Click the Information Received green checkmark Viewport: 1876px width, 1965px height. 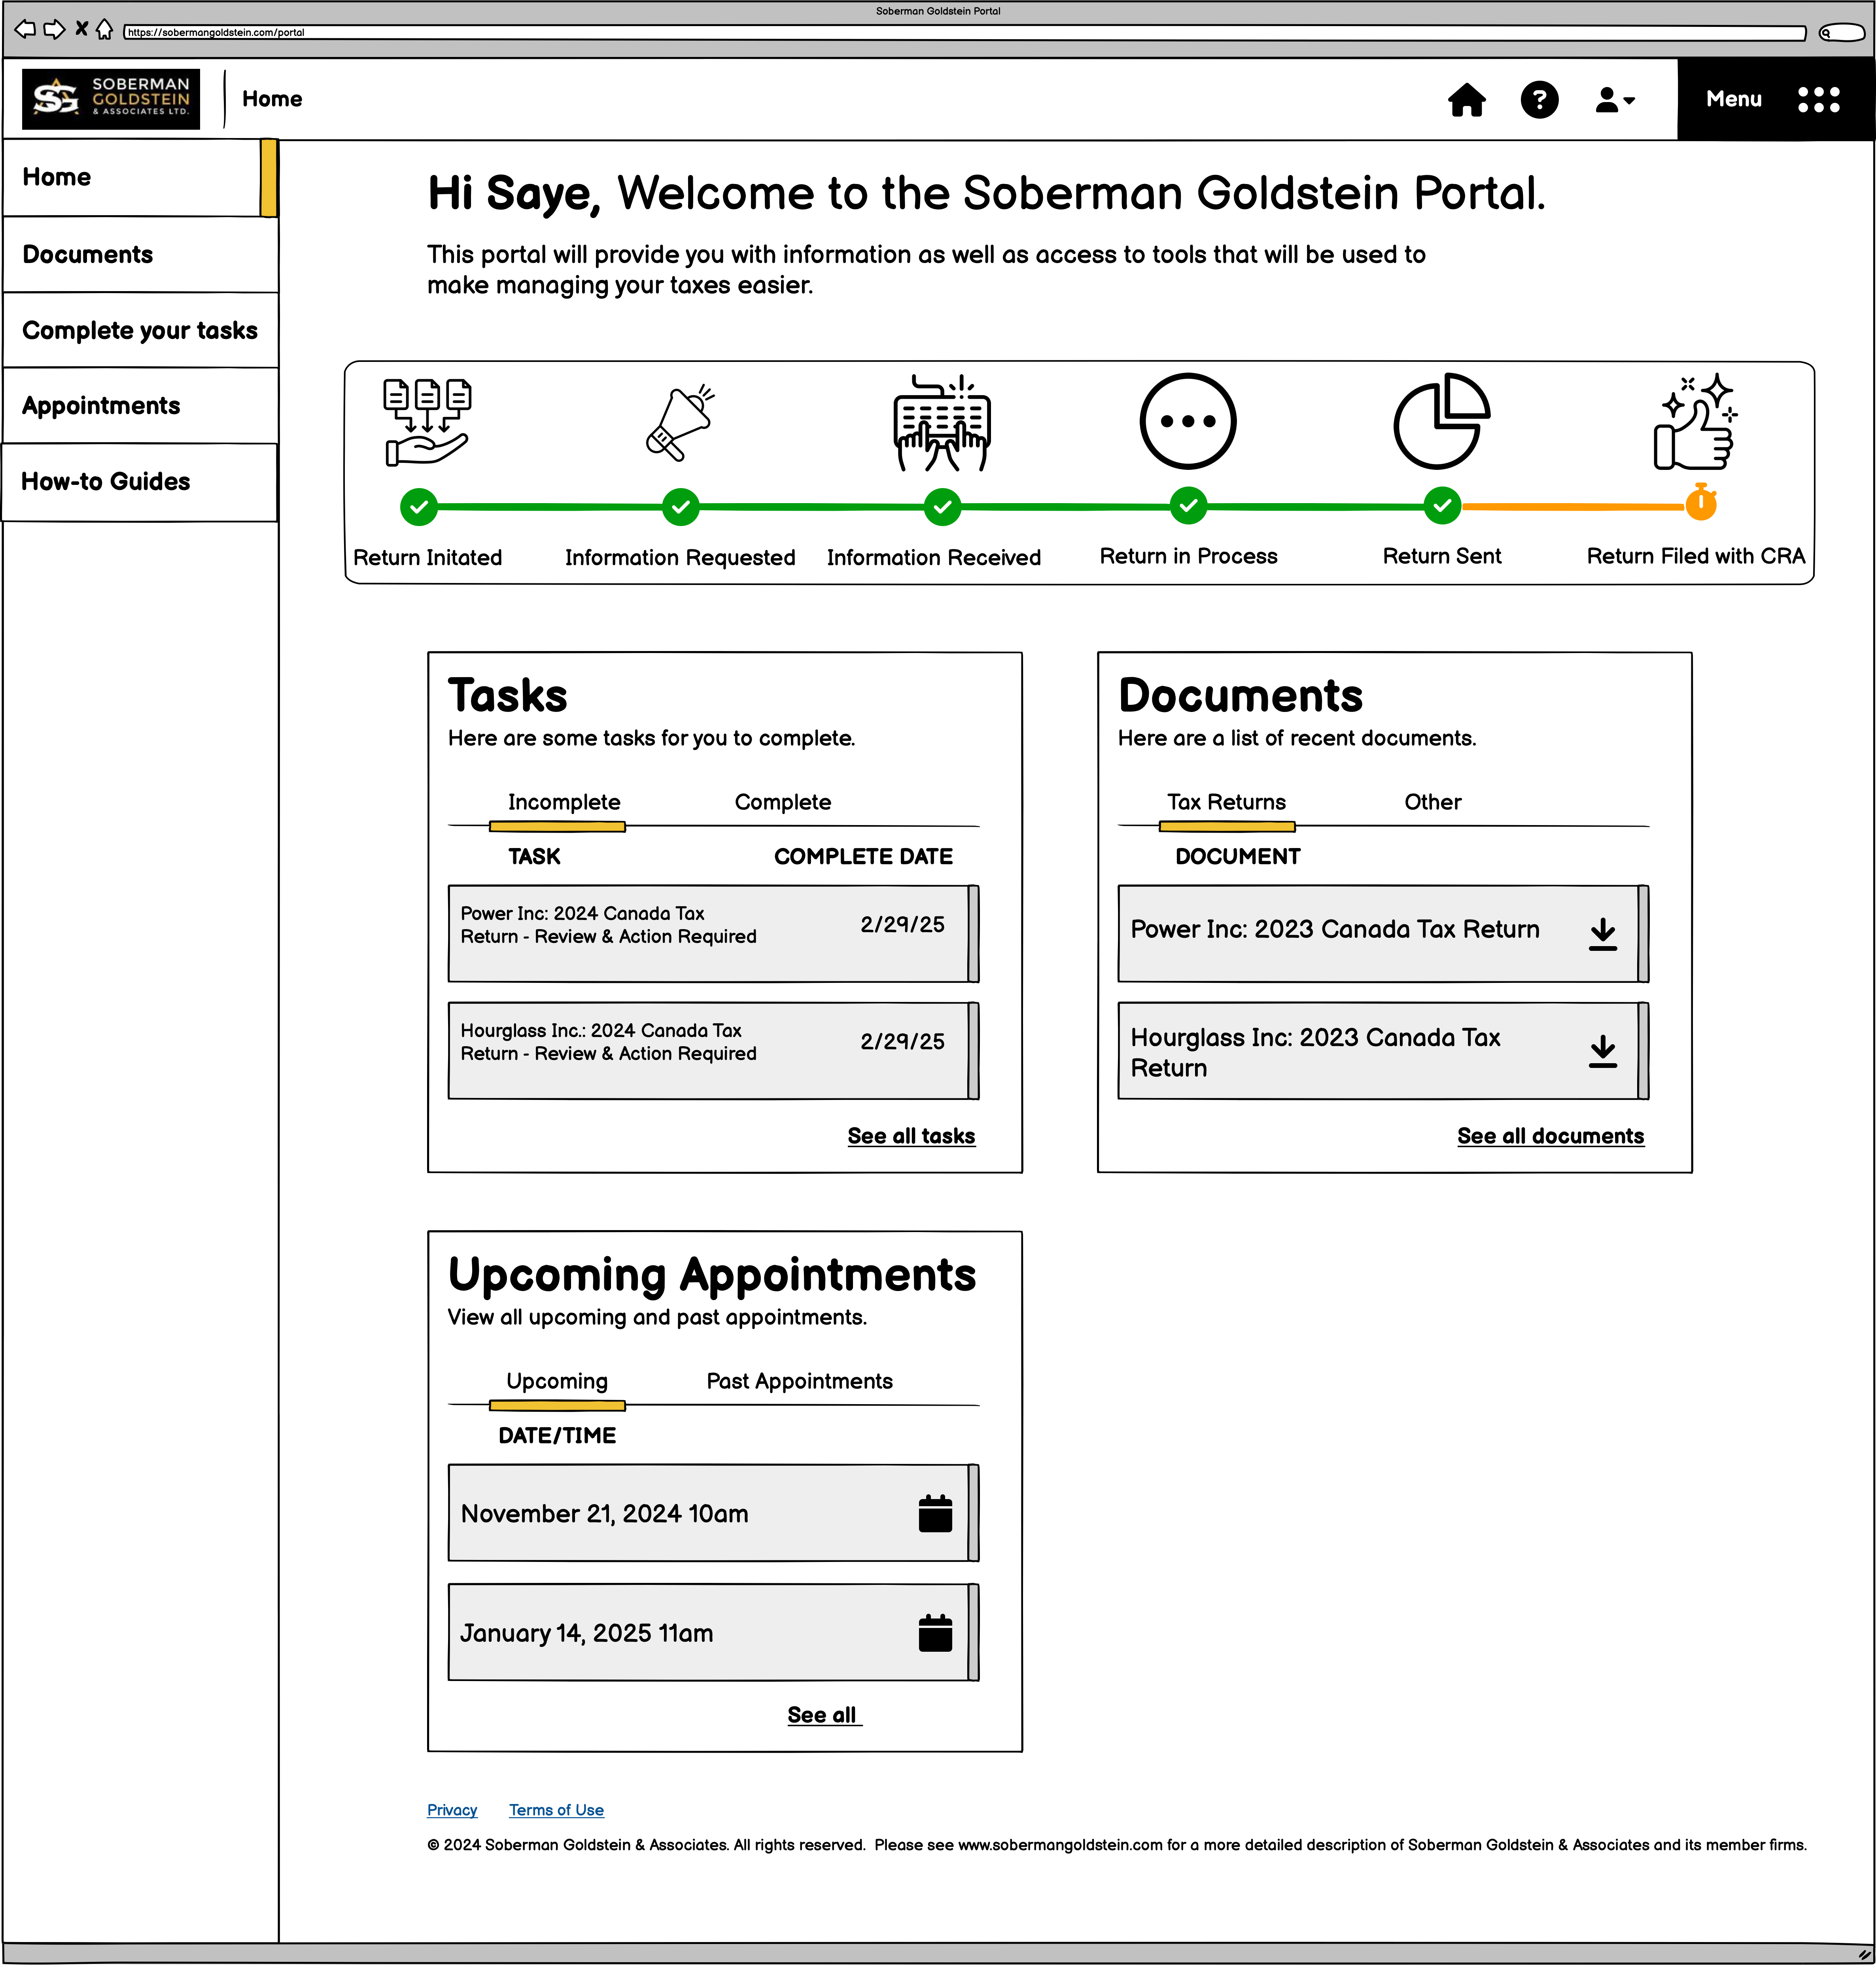pyautogui.click(x=942, y=507)
